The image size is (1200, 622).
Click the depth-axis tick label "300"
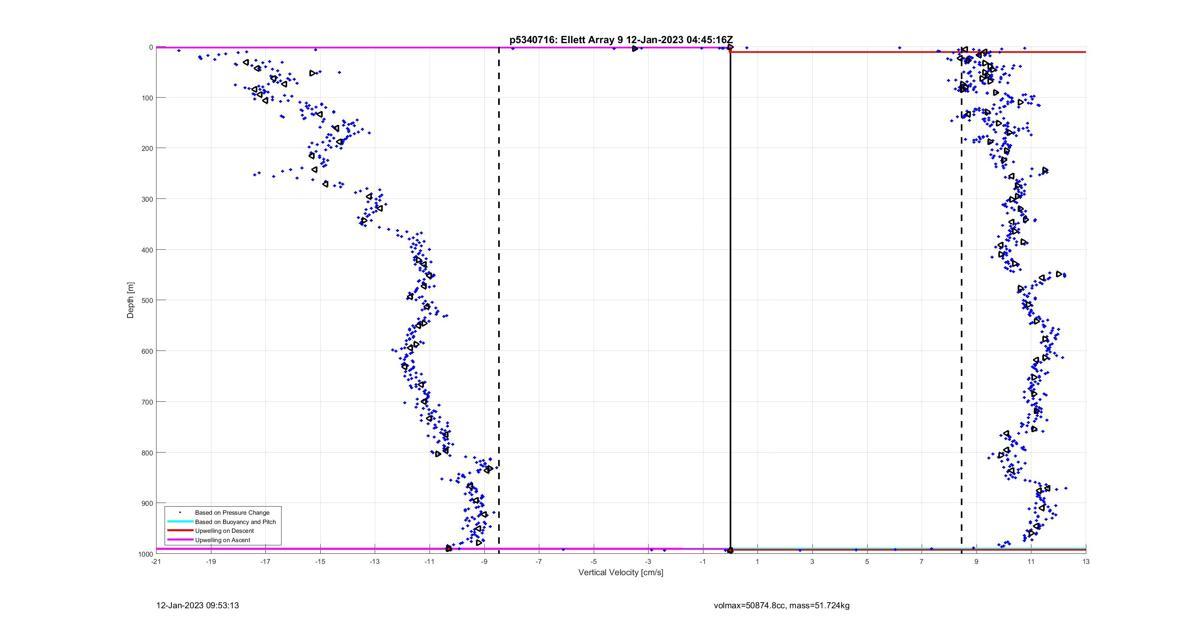pyautogui.click(x=146, y=199)
